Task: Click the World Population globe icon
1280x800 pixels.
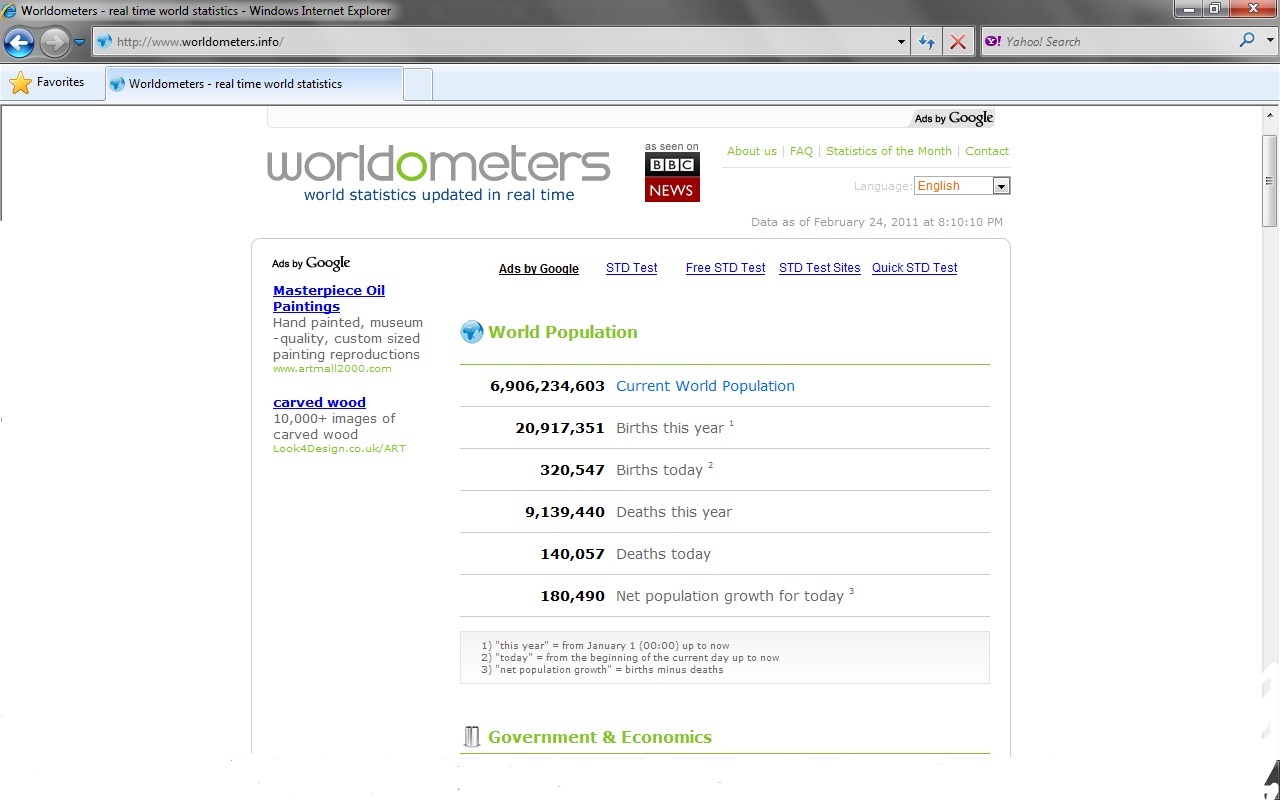Action: pos(471,332)
